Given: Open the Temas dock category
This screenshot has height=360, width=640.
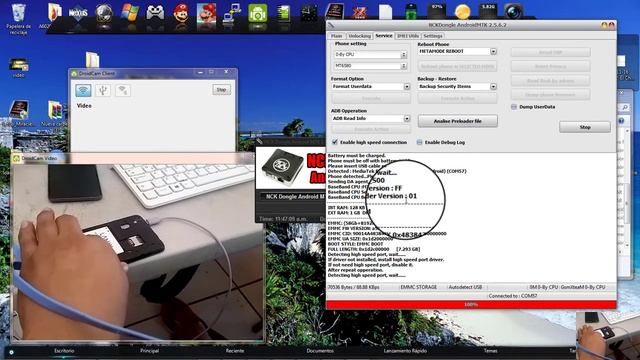Looking at the screenshot, I should coord(491,351).
